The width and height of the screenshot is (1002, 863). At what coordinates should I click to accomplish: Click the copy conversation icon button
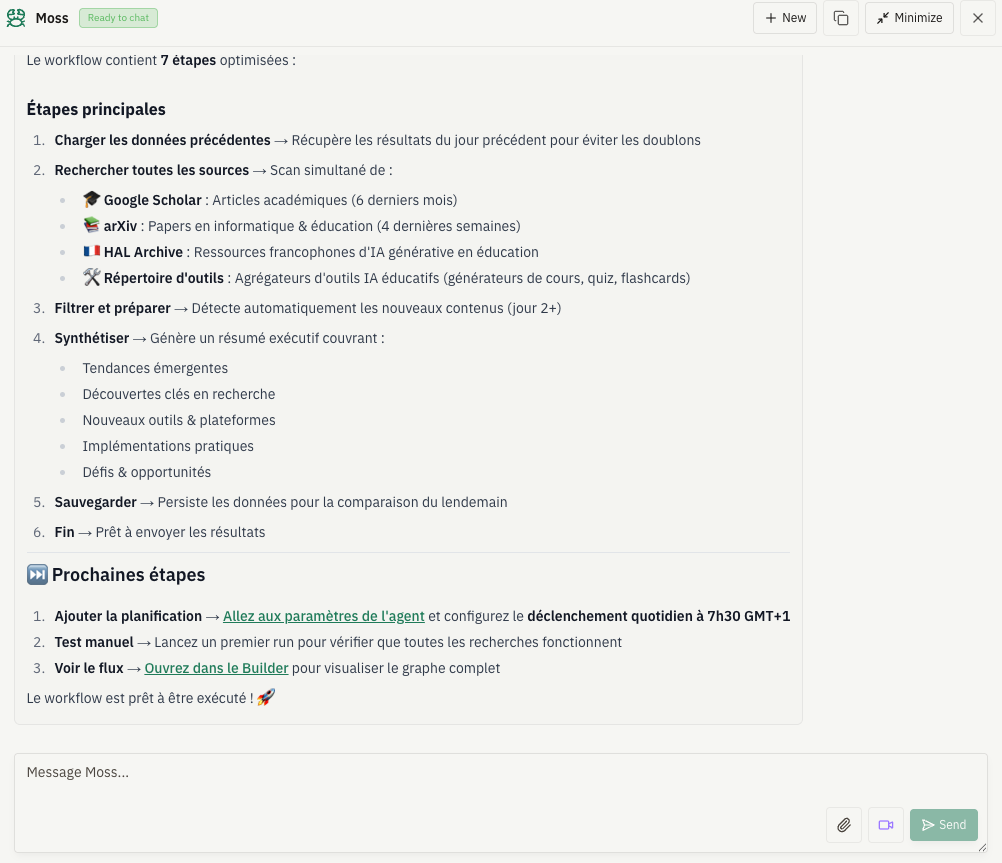click(841, 18)
